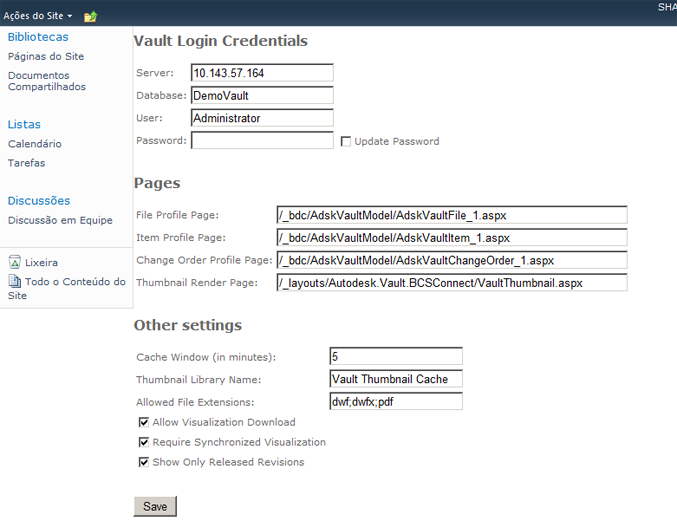Click the File Profile Page field
This screenshot has width=677, height=521.
tap(452, 215)
